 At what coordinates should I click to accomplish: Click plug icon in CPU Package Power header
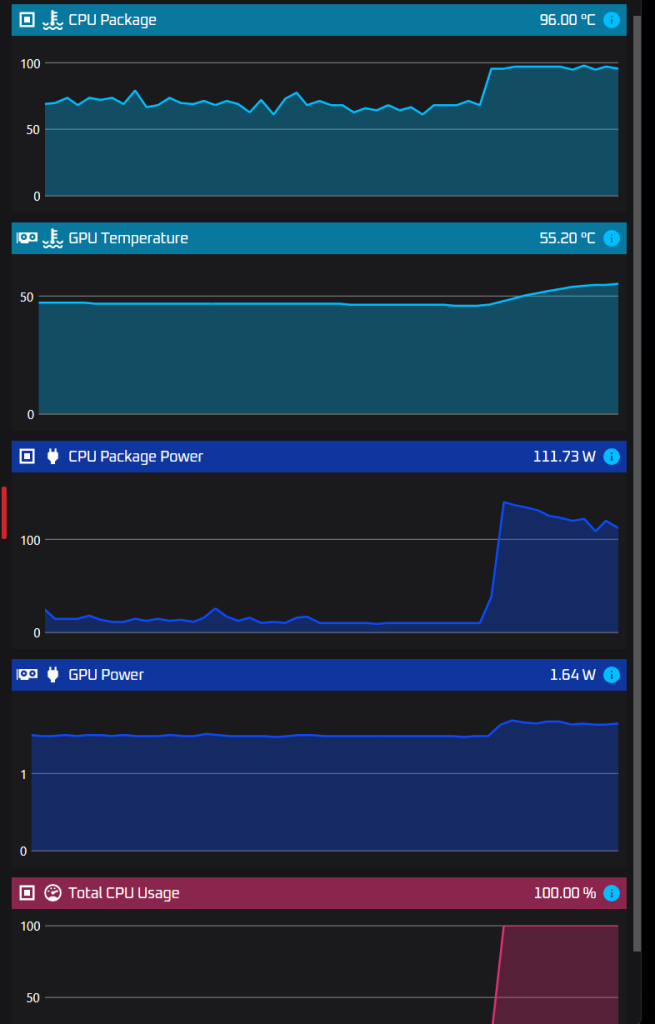(52, 457)
